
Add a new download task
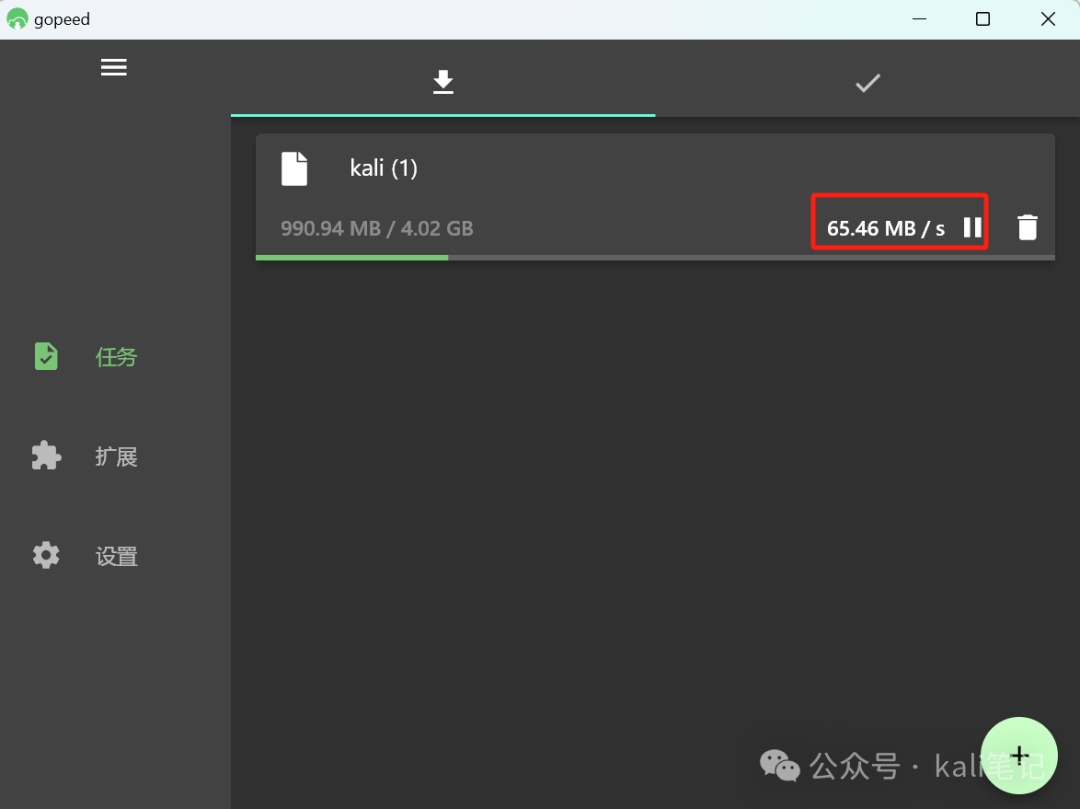coord(1019,755)
